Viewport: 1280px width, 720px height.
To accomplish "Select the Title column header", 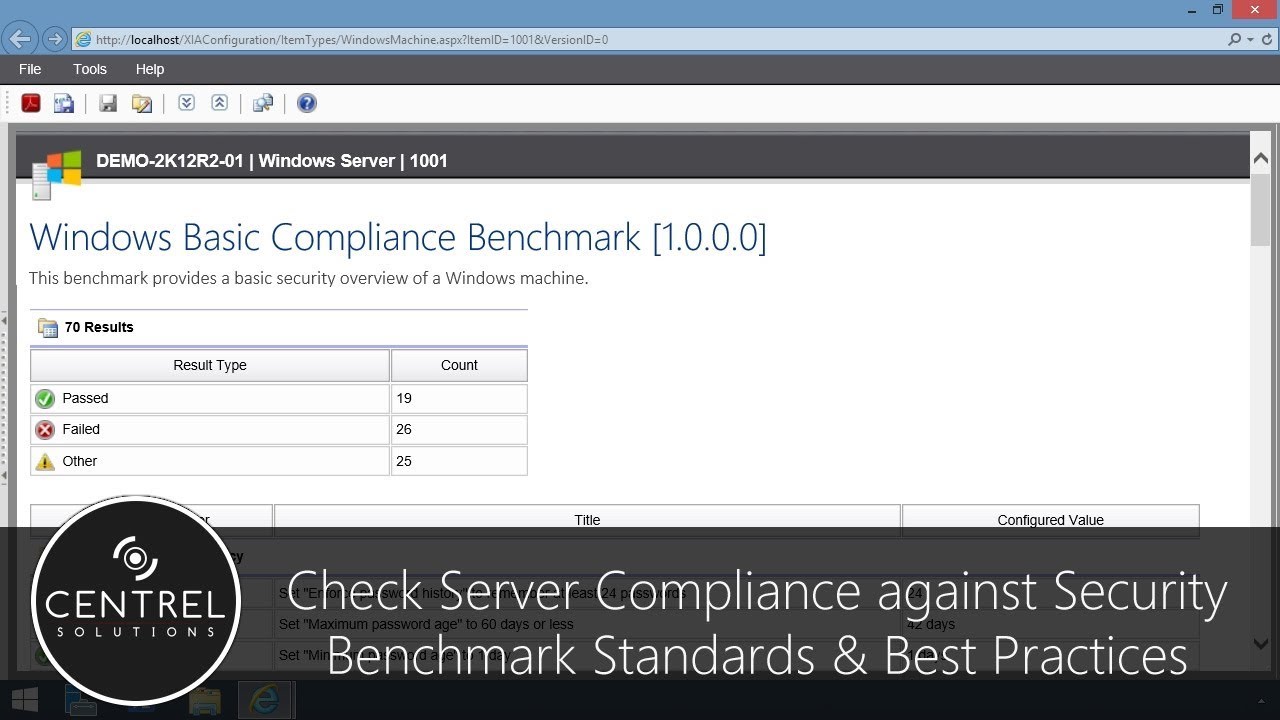I will [587, 520].
